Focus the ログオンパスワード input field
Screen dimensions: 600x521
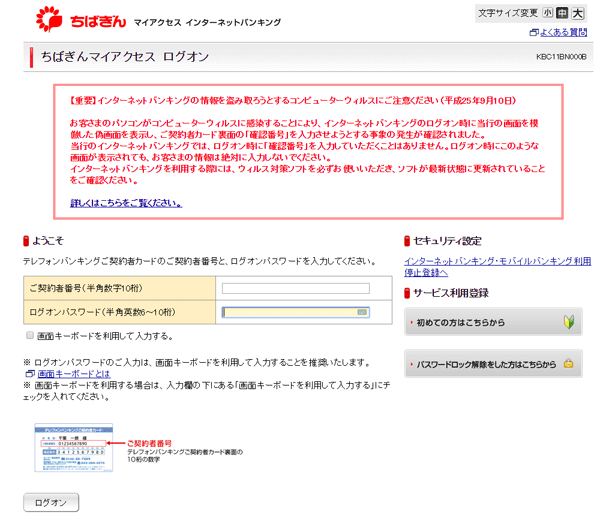point(296,313)
